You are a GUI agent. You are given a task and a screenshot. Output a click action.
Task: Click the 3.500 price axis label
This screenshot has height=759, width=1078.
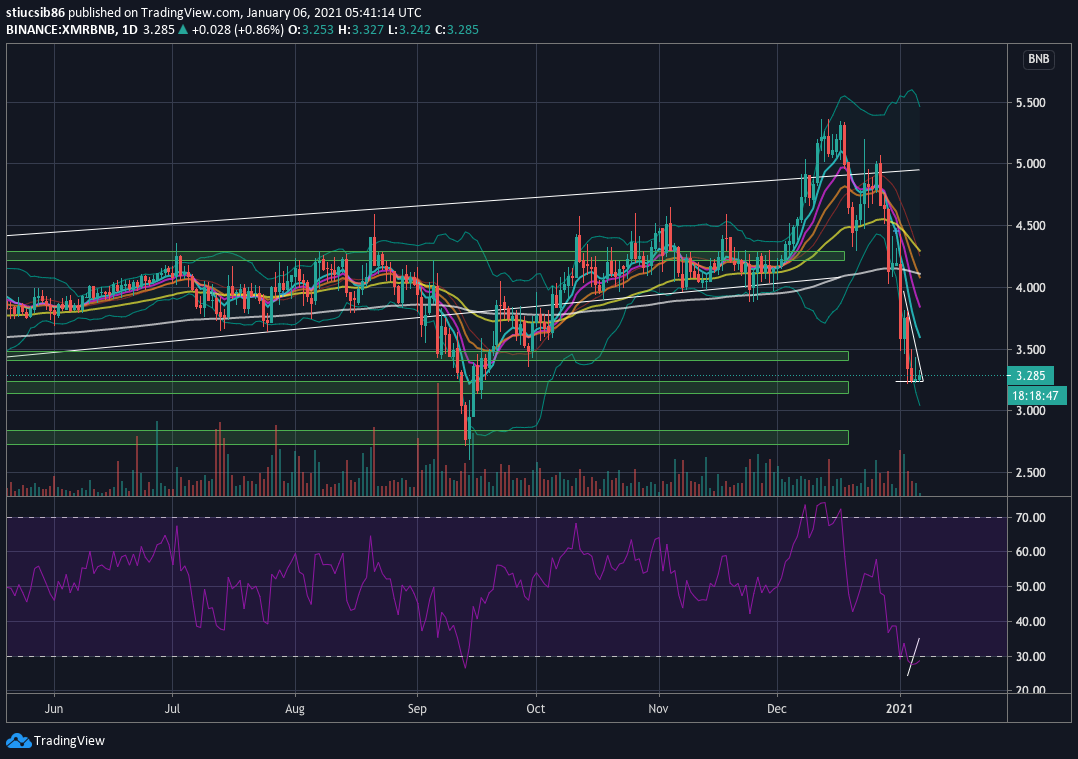1031,349
